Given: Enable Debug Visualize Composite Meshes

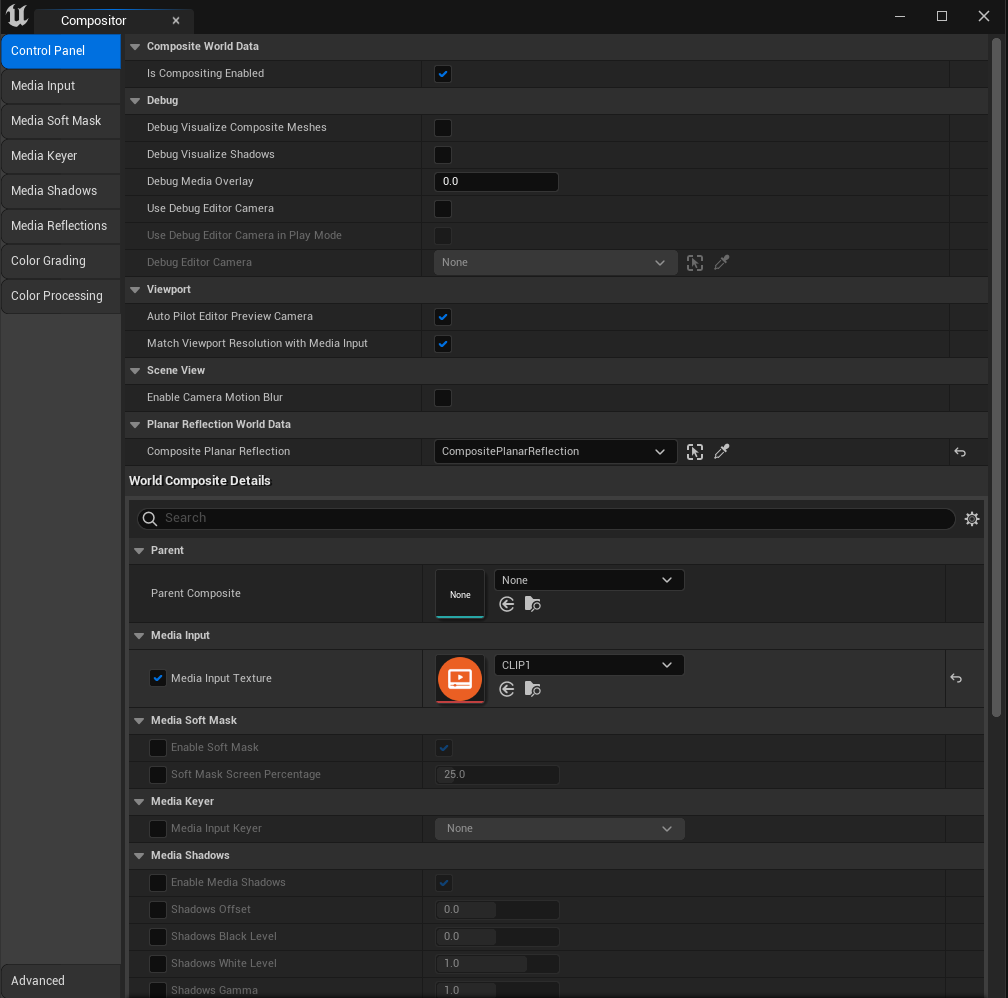Looking at the screenshot, I should [x=443, y=128].
